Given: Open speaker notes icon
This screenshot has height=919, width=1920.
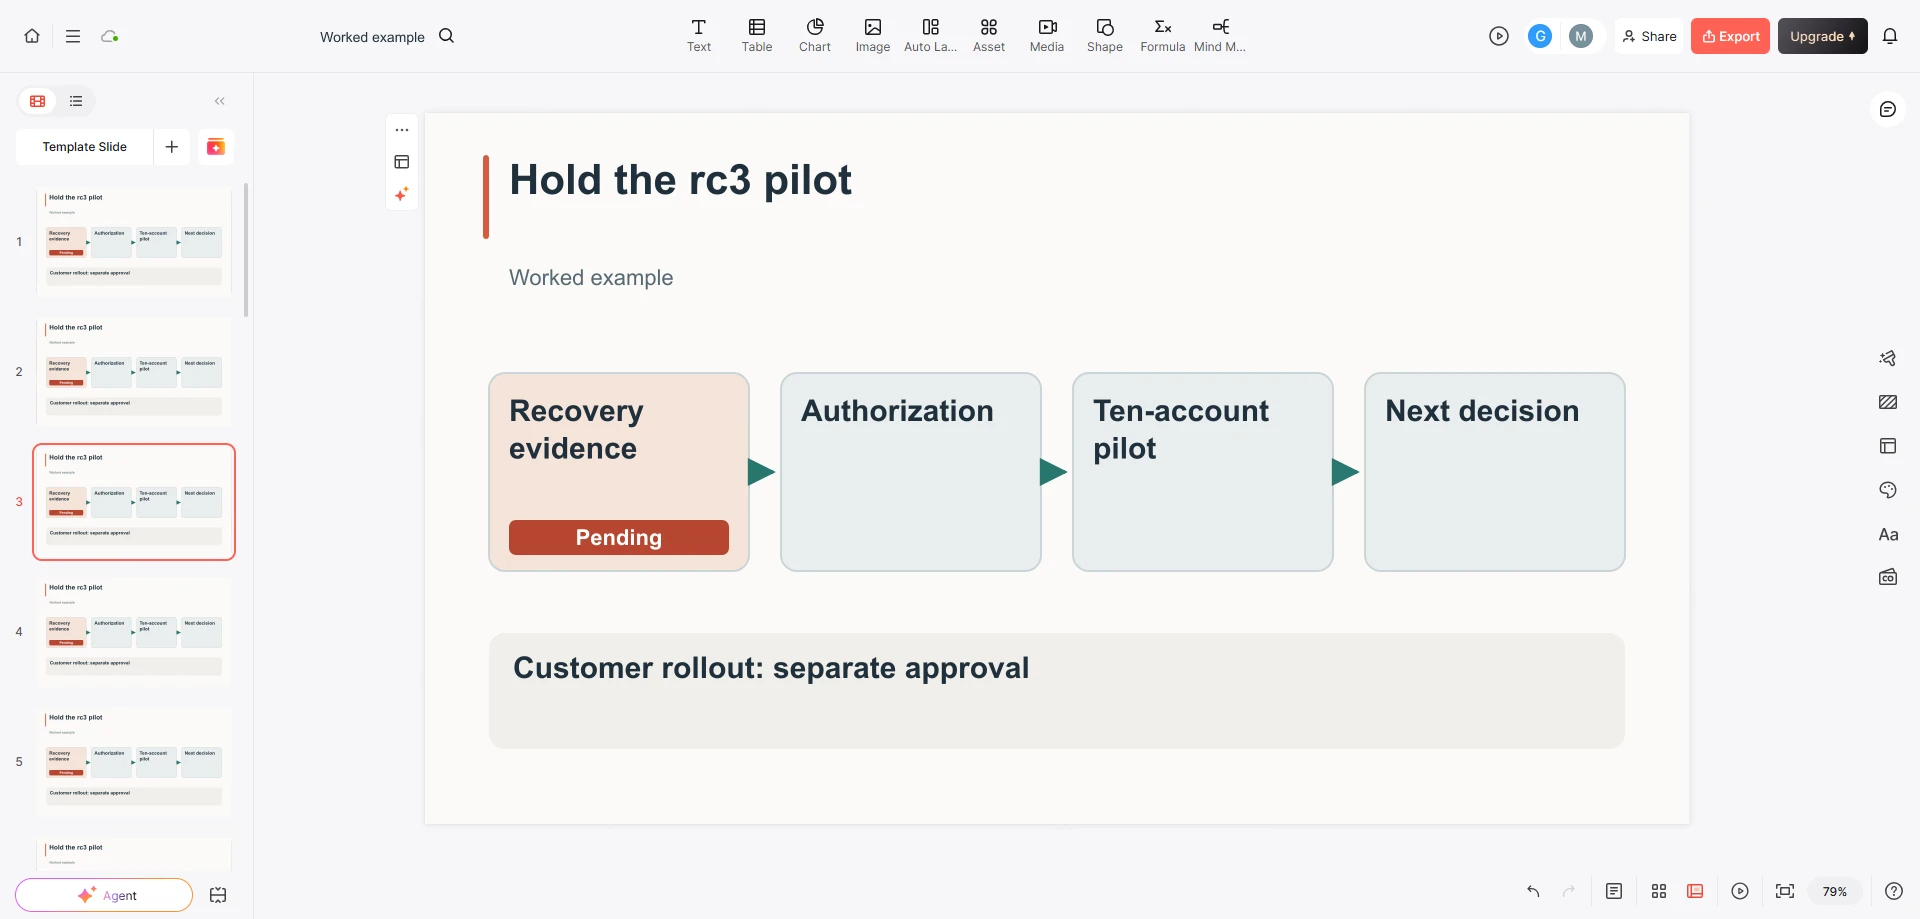Looking at the screenshot, I should 1614,891.
